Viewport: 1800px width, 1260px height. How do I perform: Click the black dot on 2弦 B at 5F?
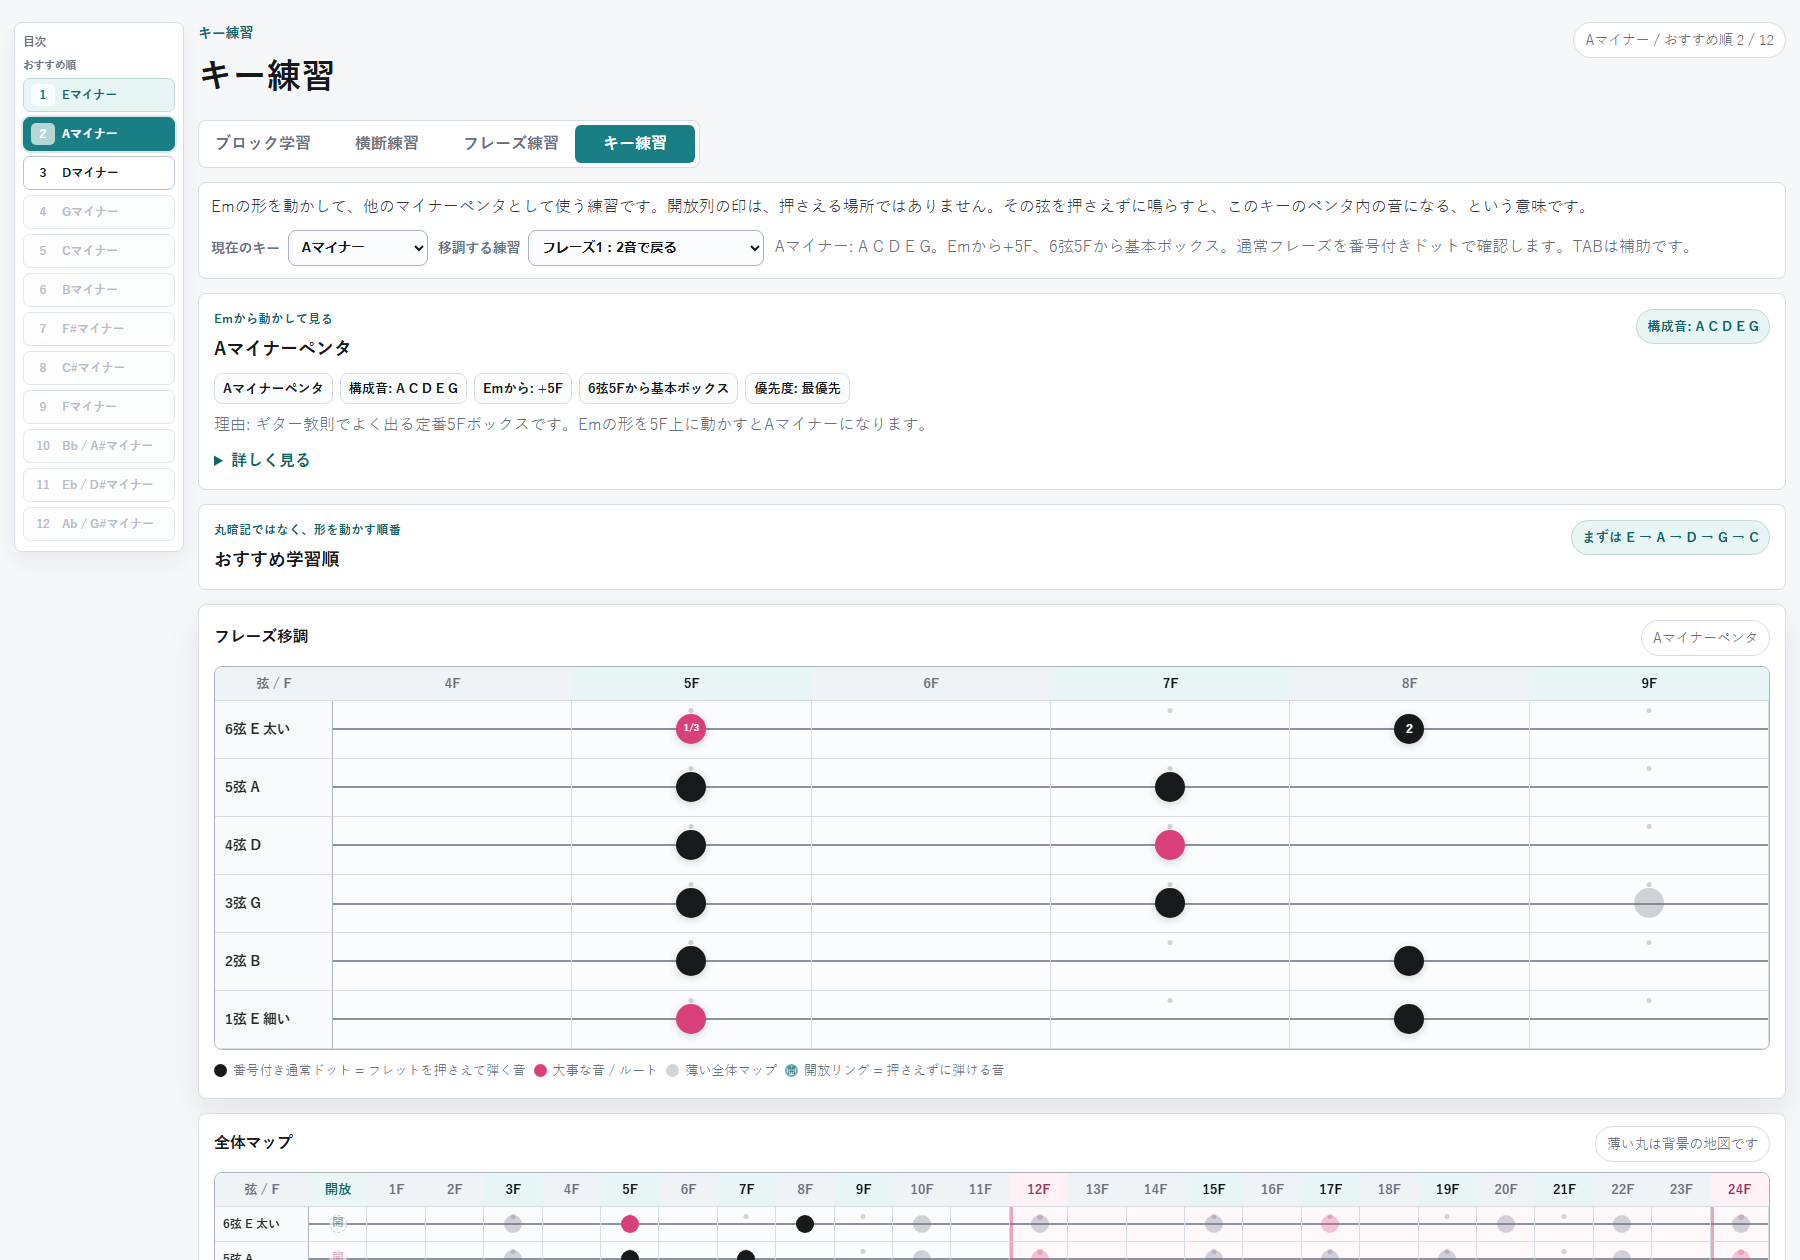691,961
